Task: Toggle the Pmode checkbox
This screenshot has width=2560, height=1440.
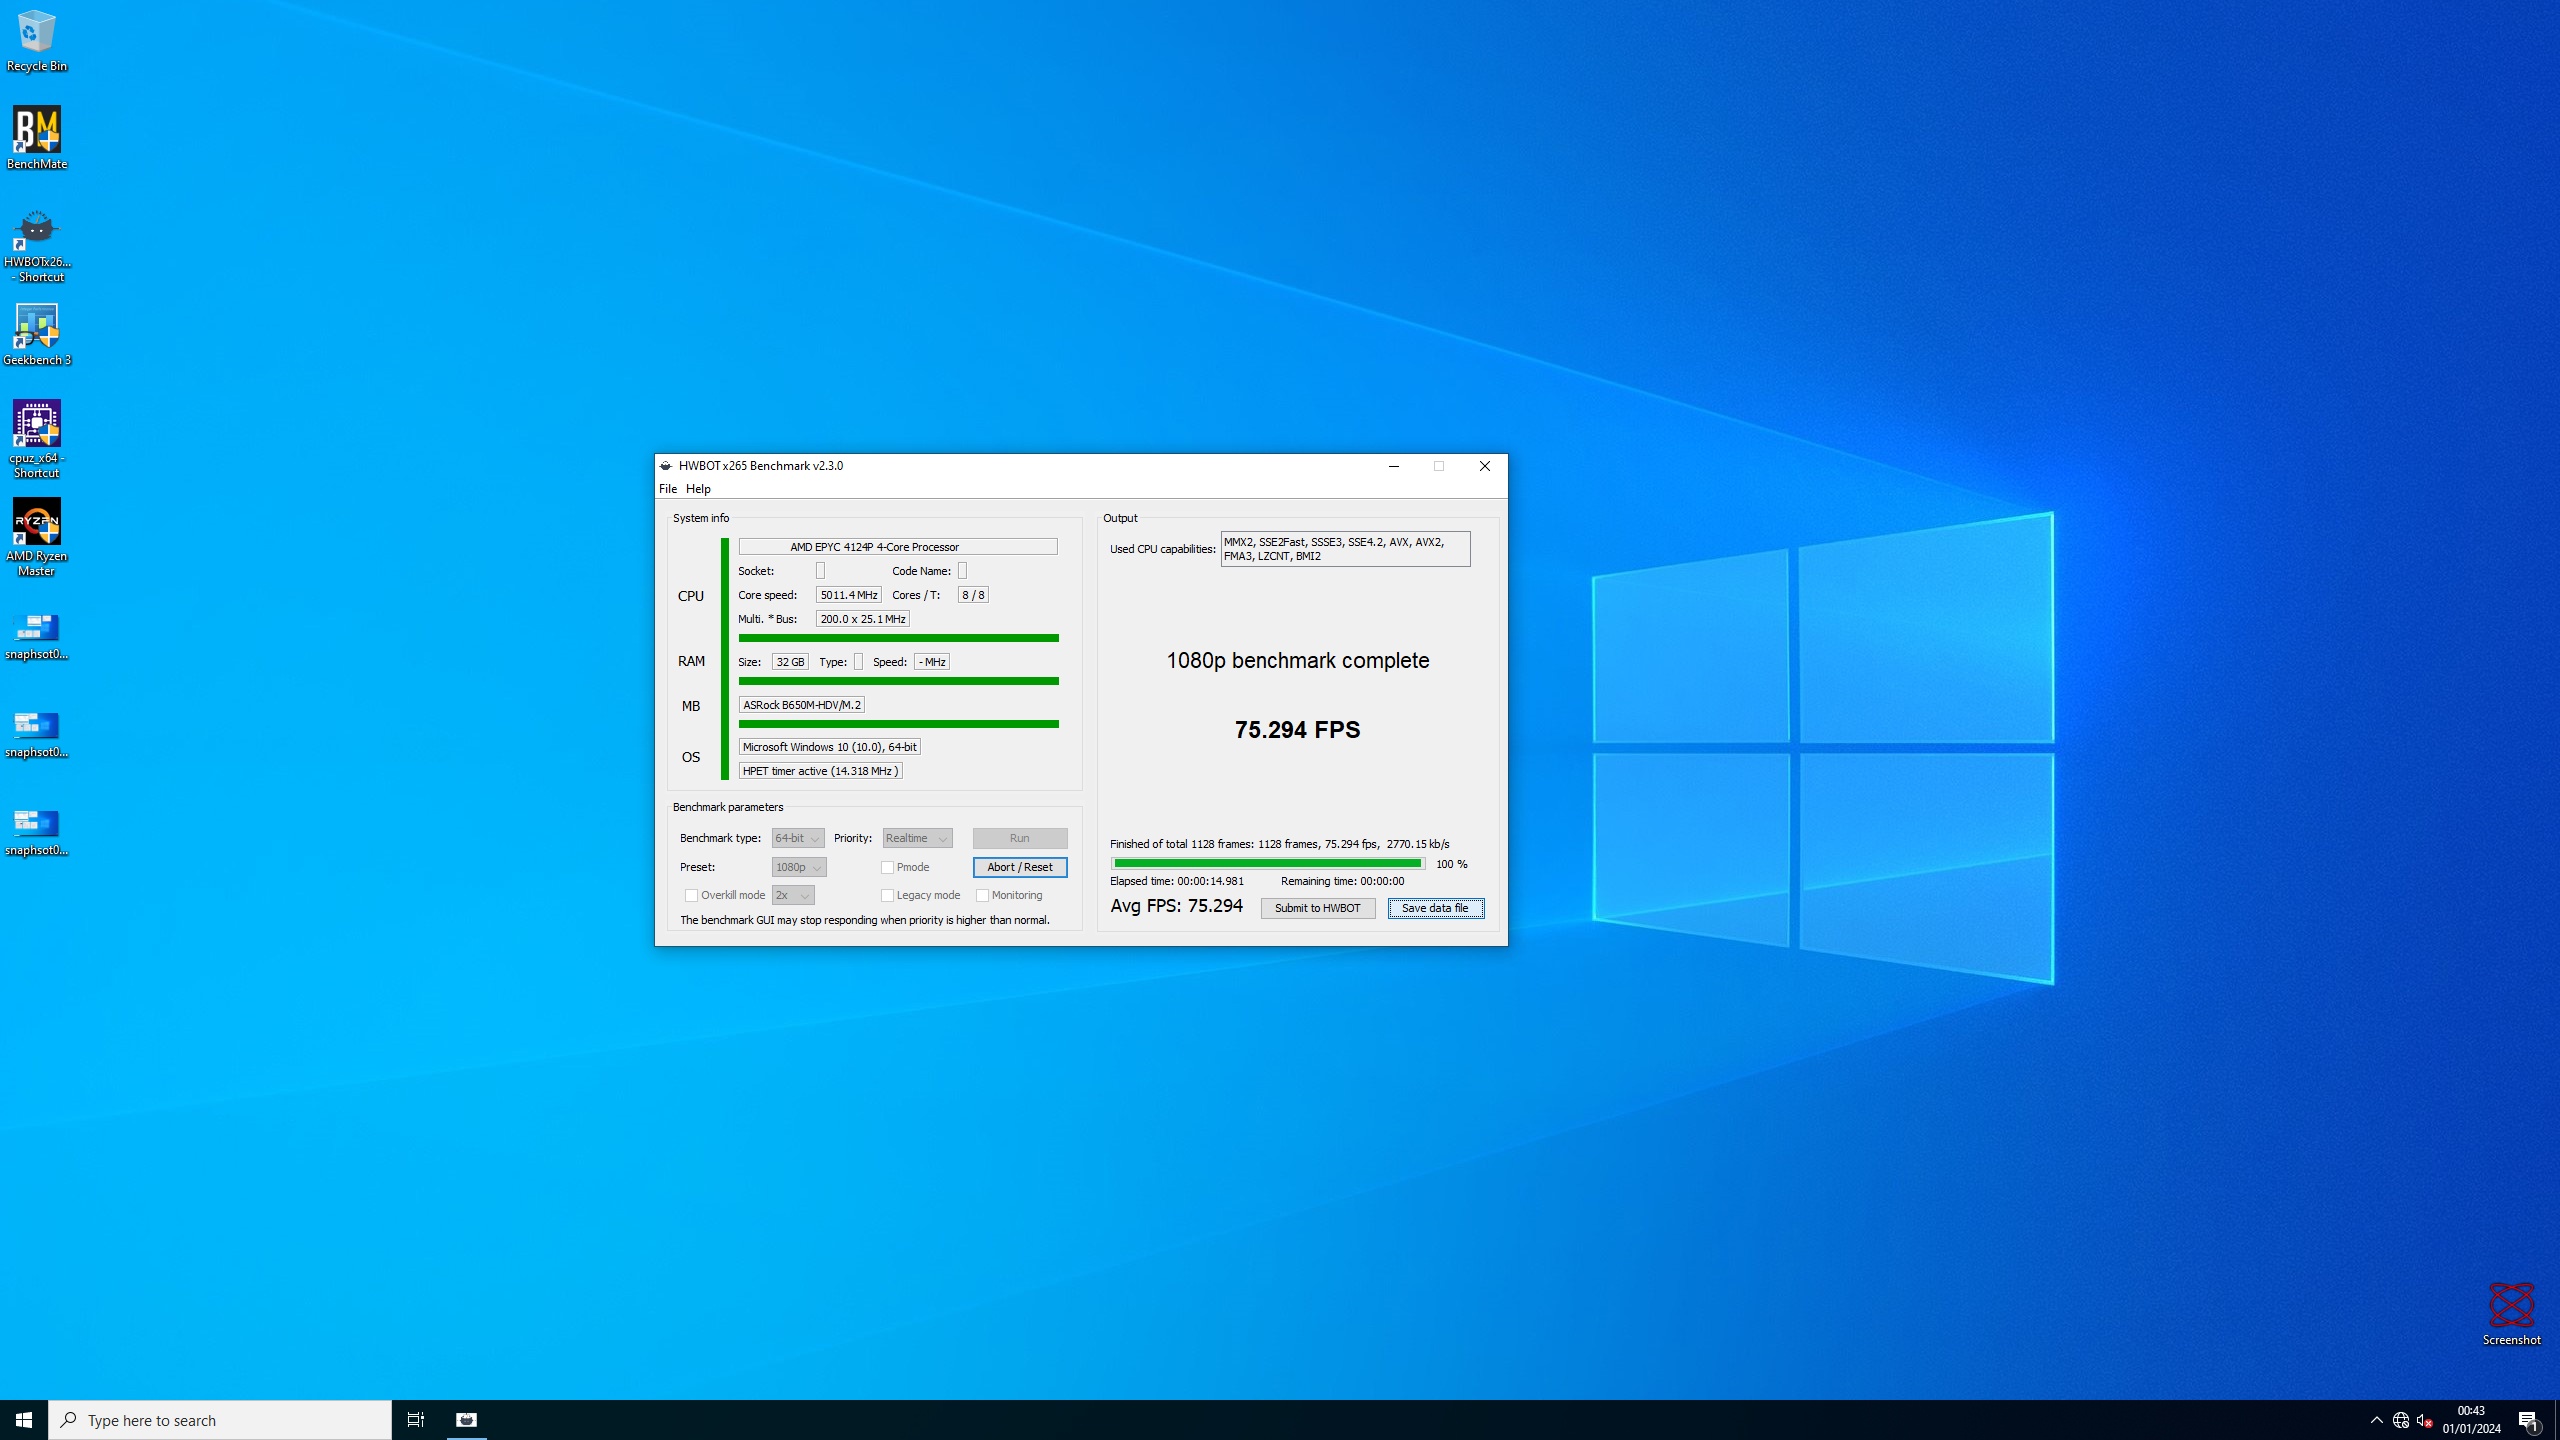Action: pos(887,867)
